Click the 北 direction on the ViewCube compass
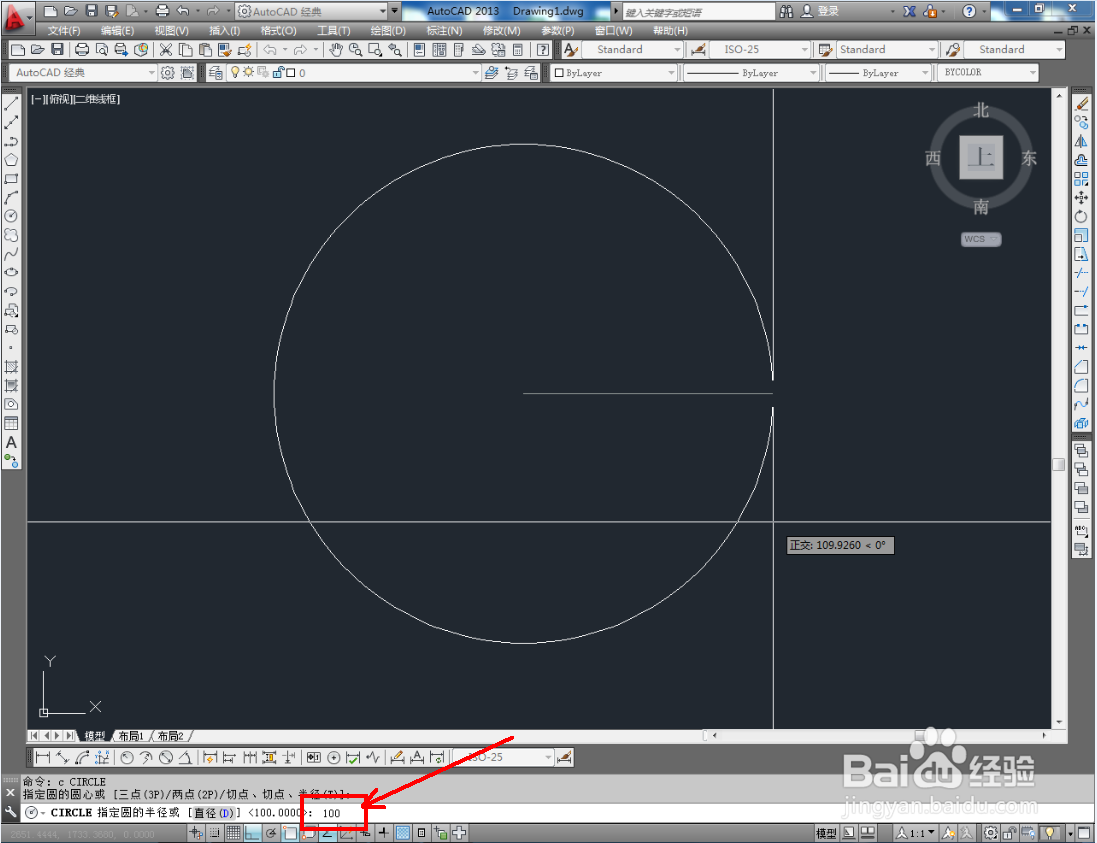This screenshot has width=1097, height=843. pyautogui.click(x=981, y=111)
